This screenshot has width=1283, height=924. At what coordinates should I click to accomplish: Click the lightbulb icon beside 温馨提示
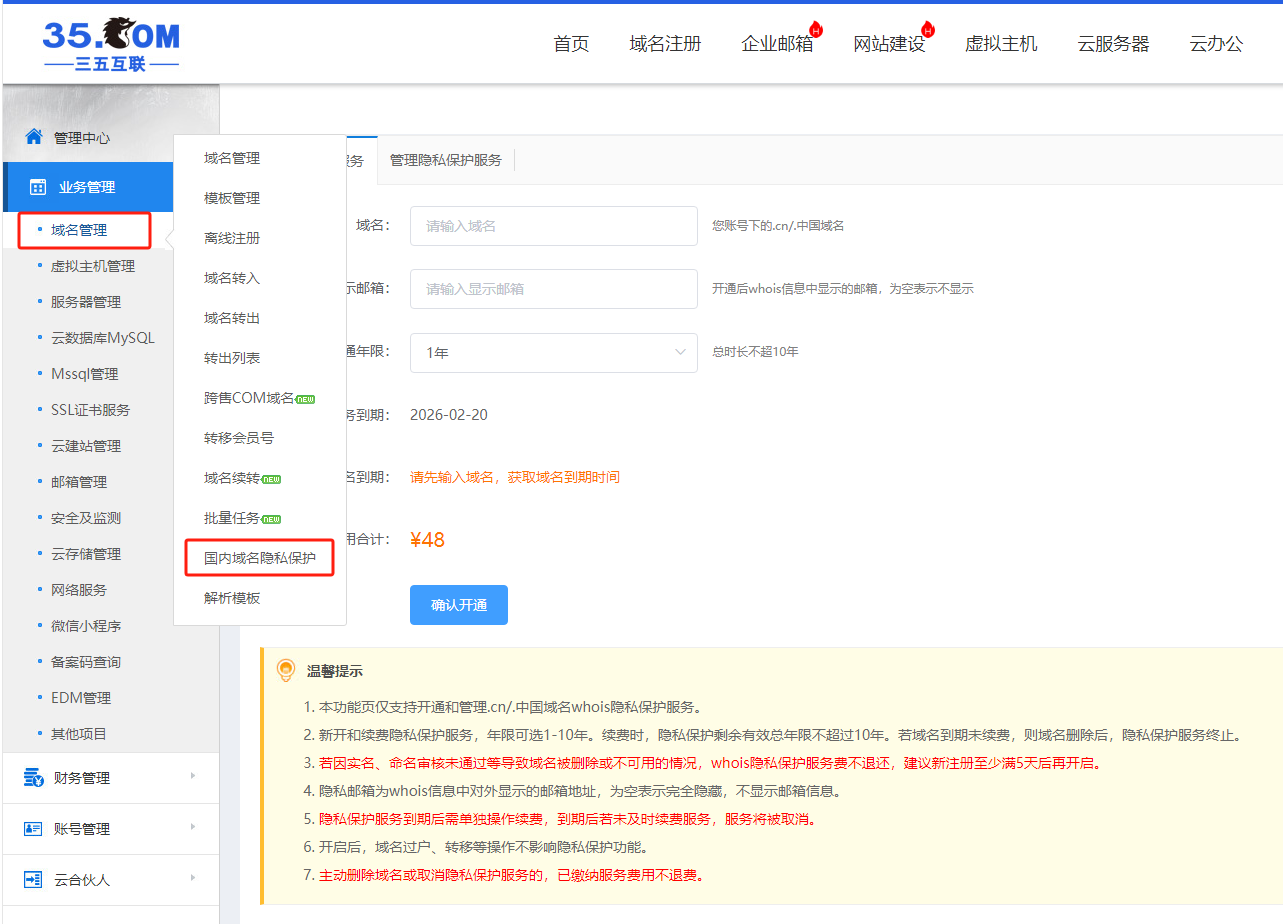point(286,670)
